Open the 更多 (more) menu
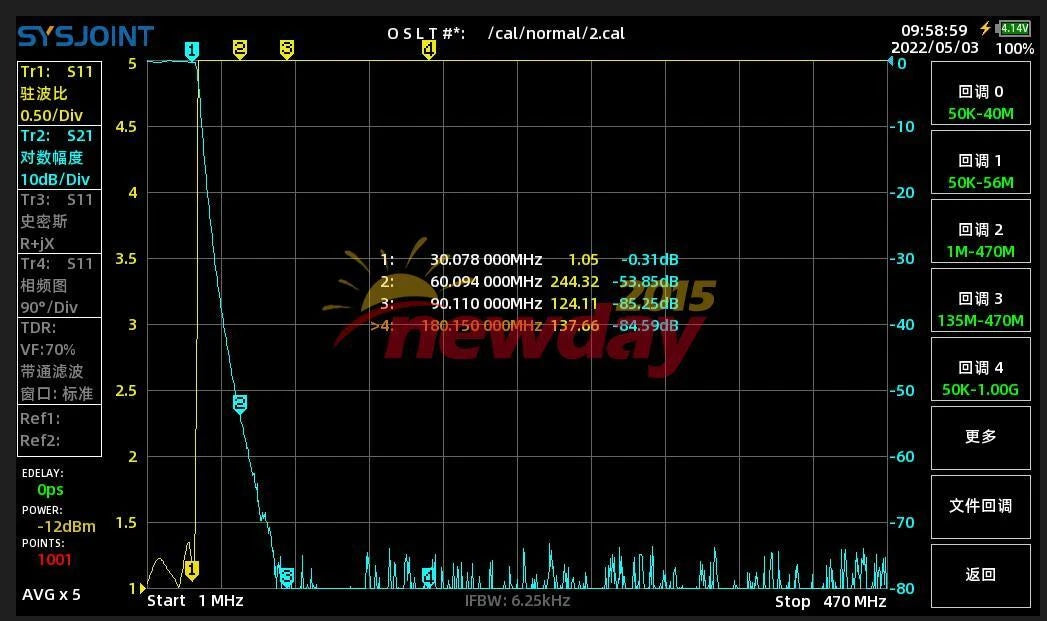The image size is (1047, 621). (980, 438)
